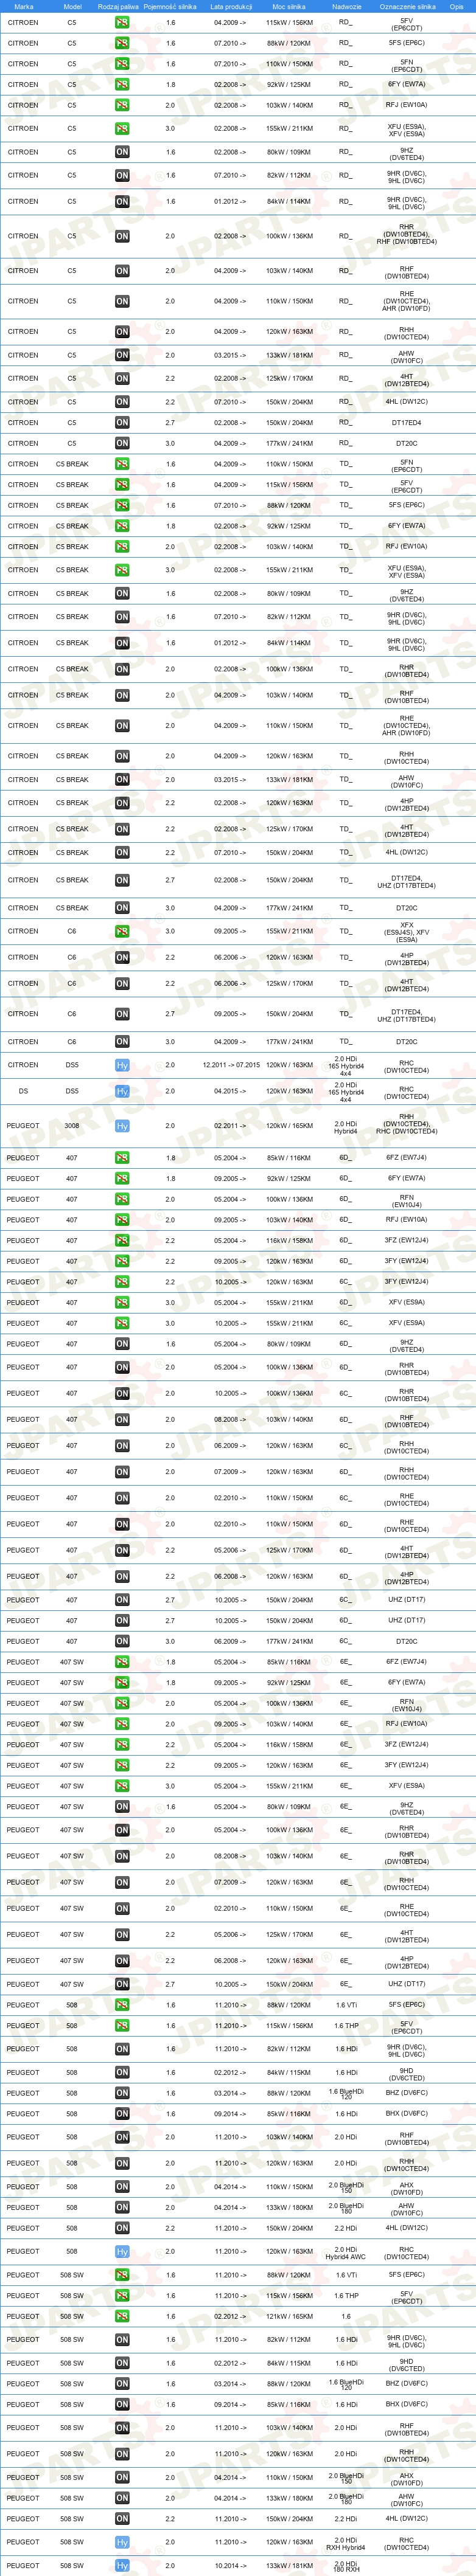The image size is (476, 2576).
Task: Click ON icon in C5 Break 3.0 DT20C row
Action: (x=122, y=908)
